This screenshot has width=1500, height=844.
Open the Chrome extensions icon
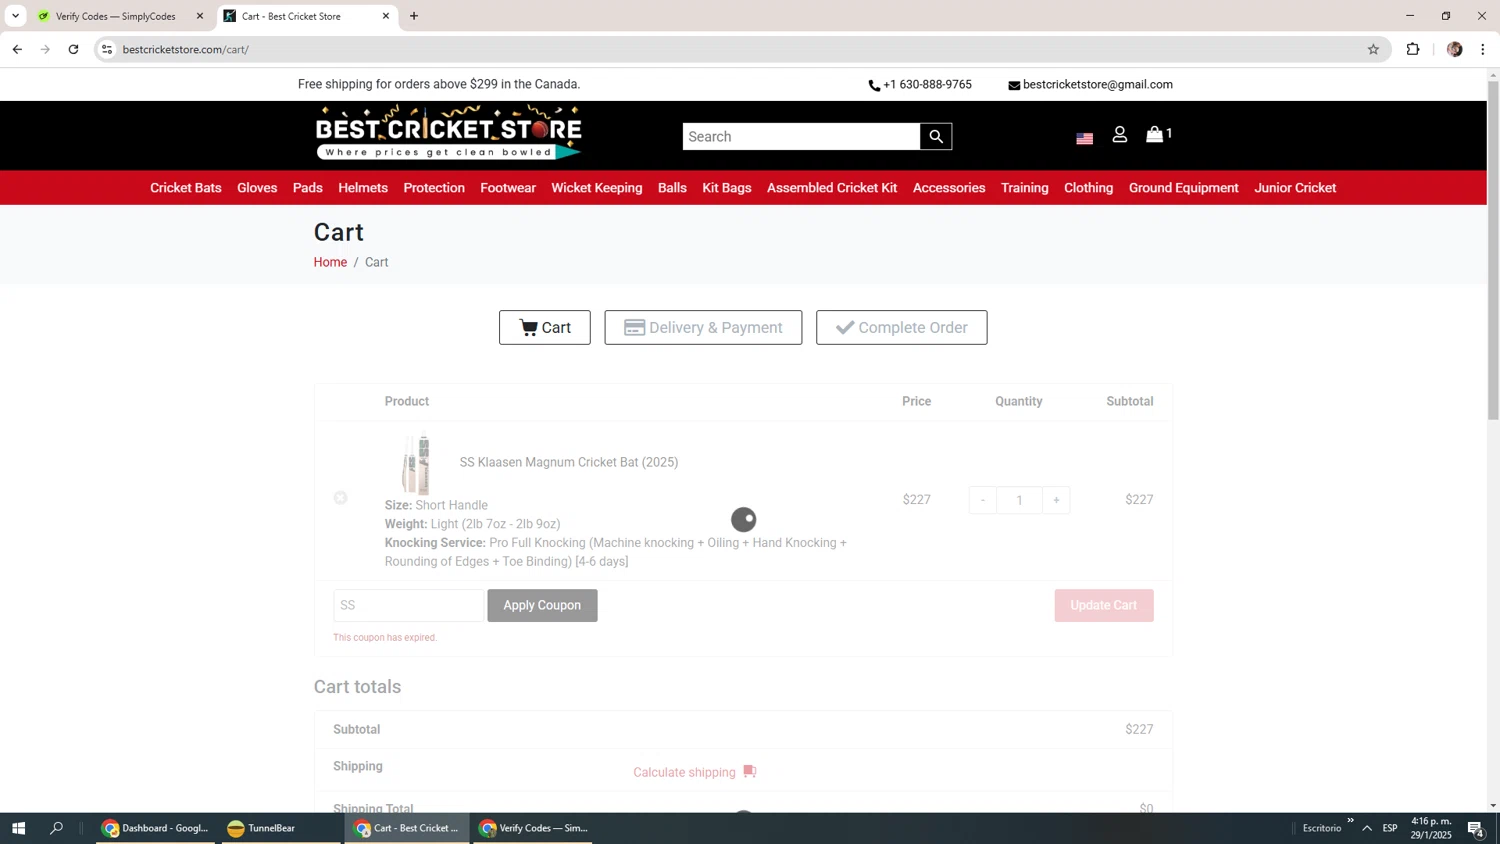click(1413, 49)
